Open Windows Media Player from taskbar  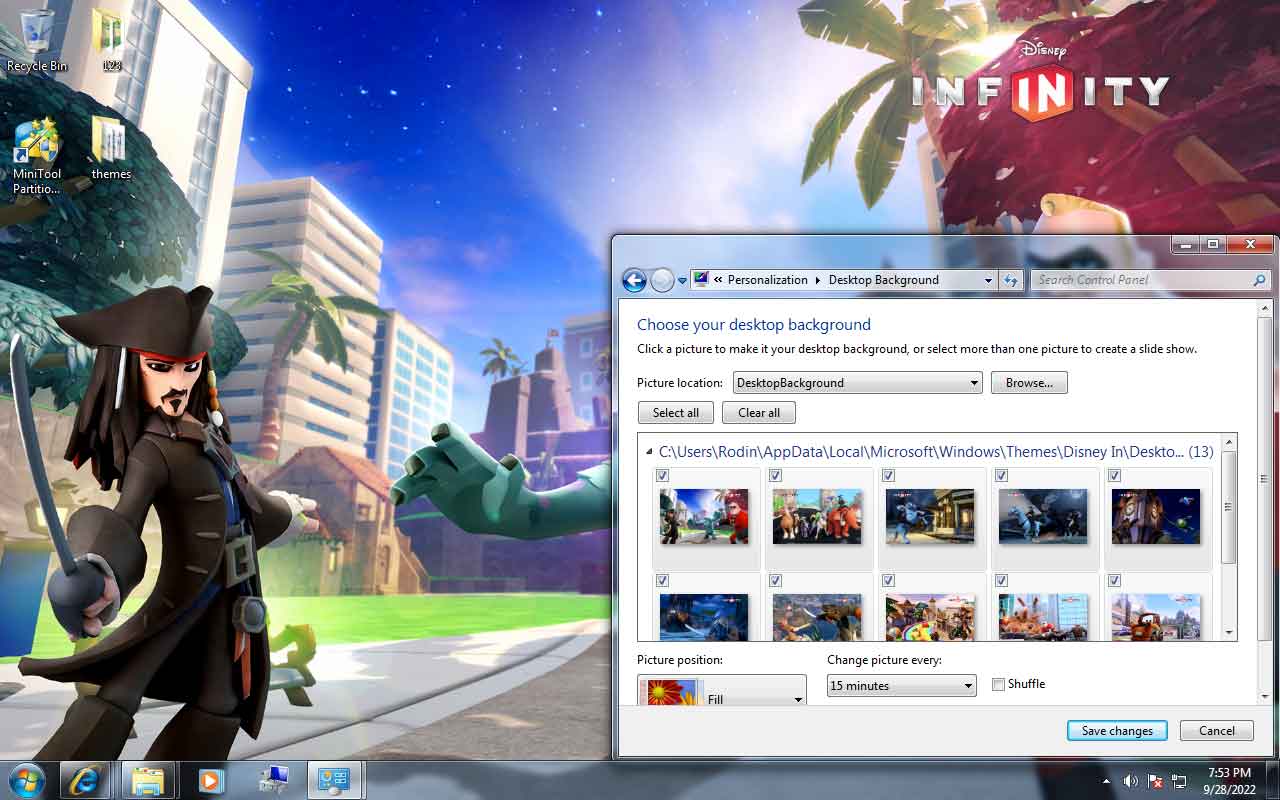pyautogui.click(x=210, y=780)
